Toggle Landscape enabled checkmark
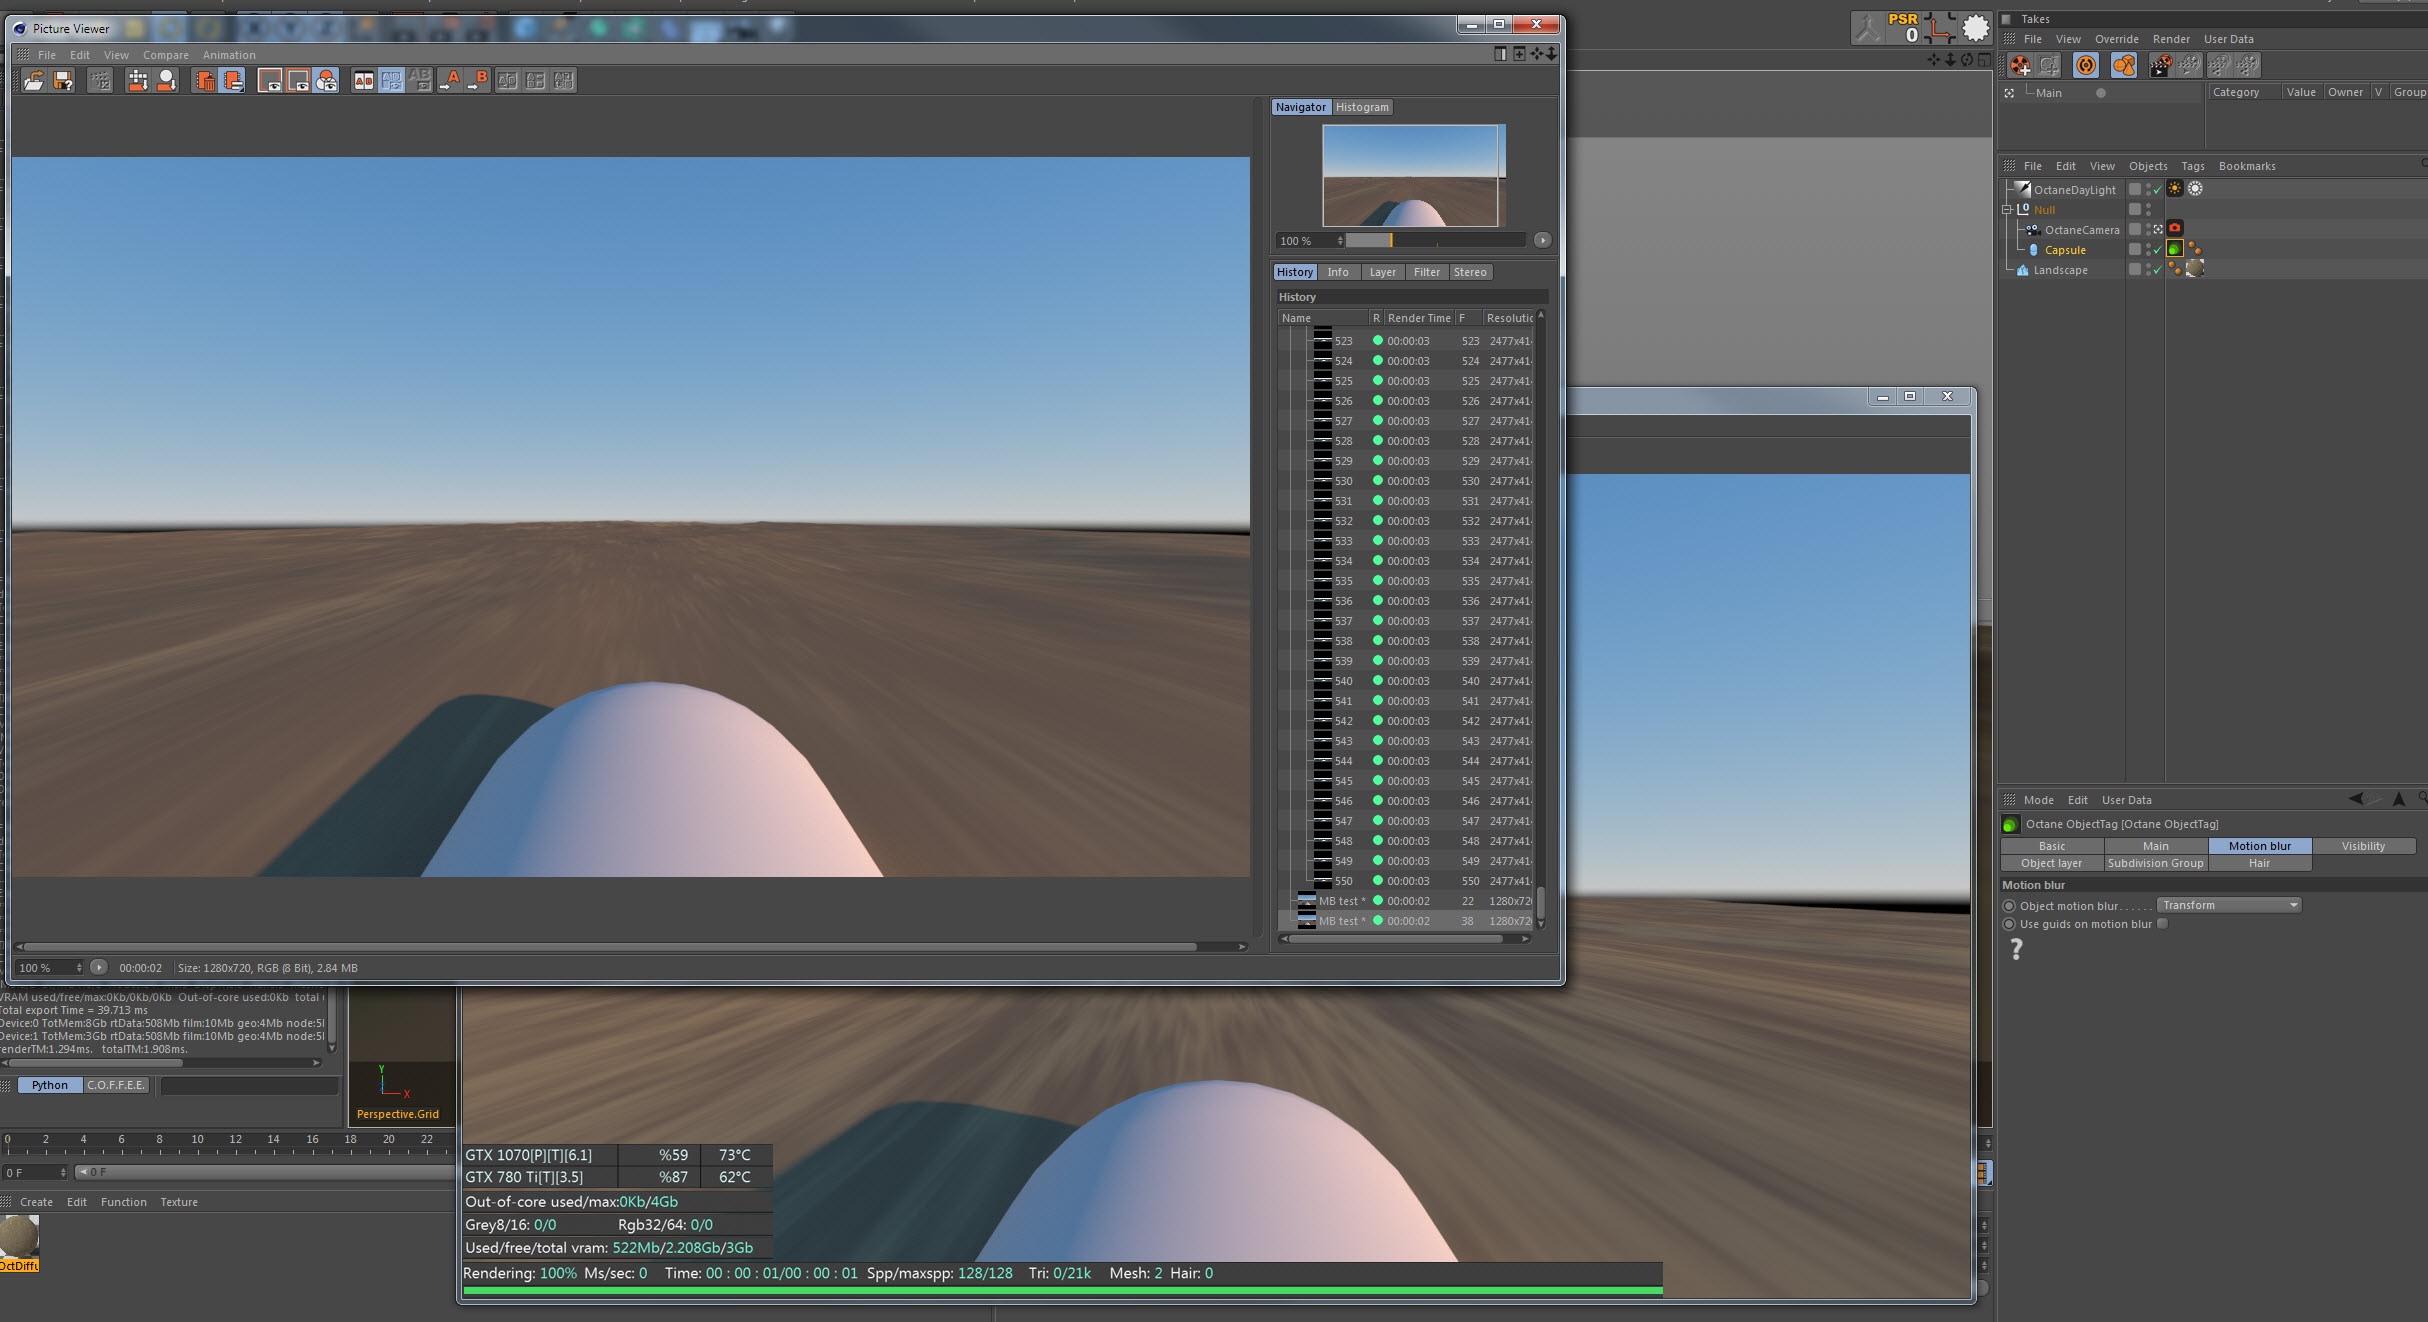The height and width of the screenshot is (1322, 2428). point(2157,270)
